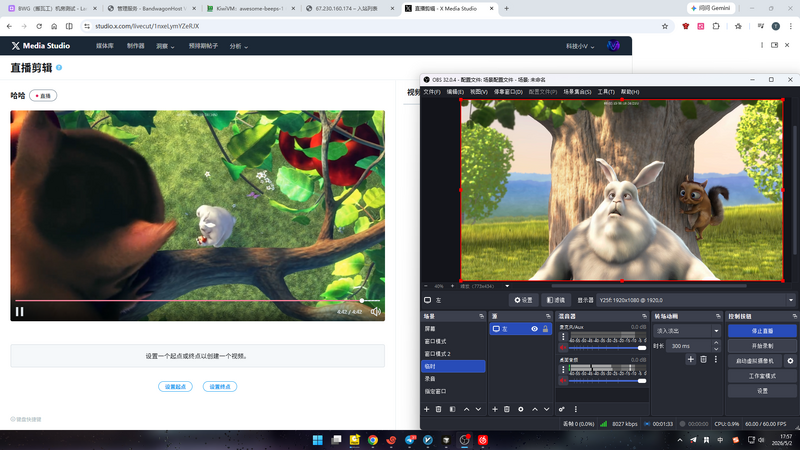Open scene filters icon in scenes panel

point(453,409)
